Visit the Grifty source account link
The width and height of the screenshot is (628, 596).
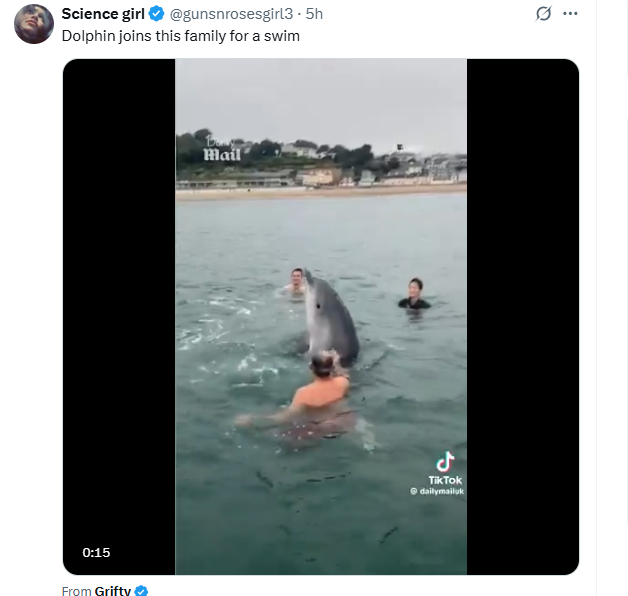(113, 590)
